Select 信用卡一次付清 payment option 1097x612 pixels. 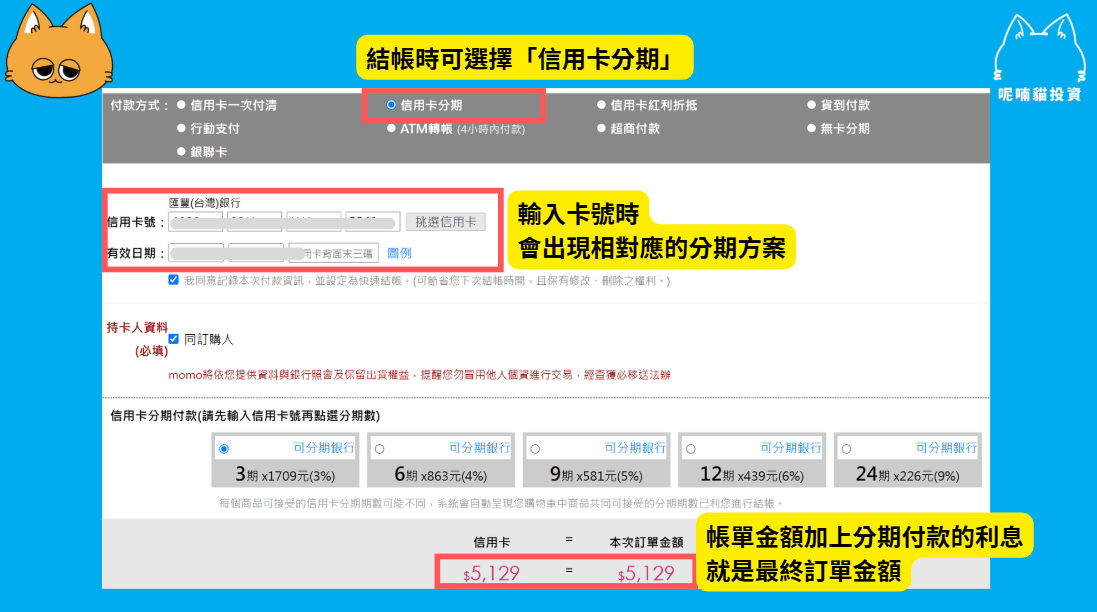[x=181, y=105]
